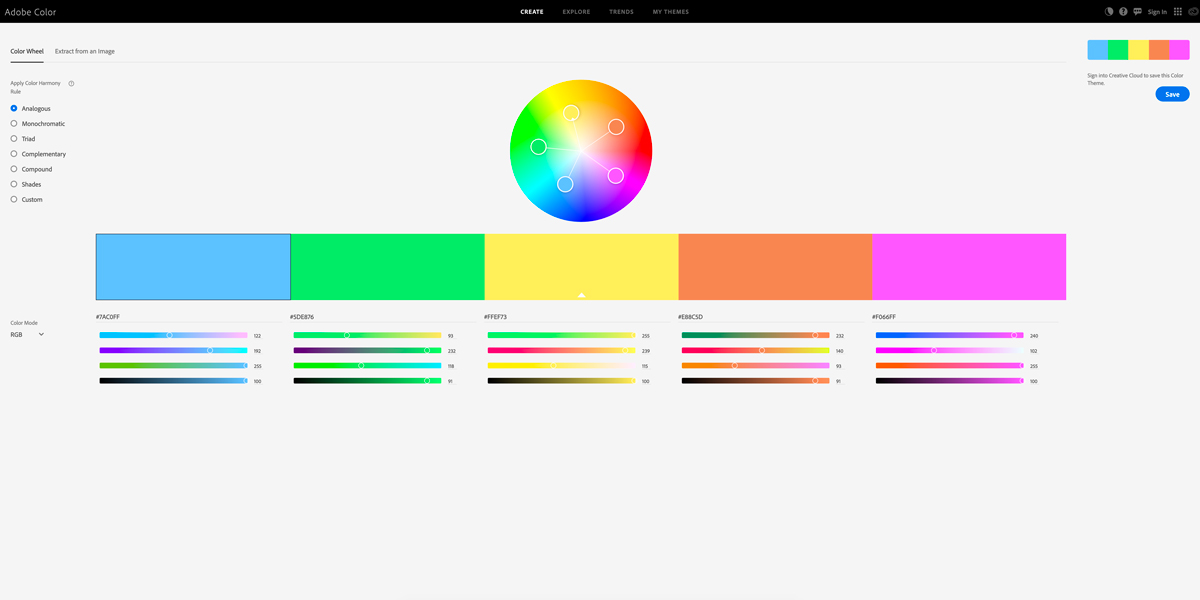This screenshot has width=1200, height=600.
Task: Go to the TRENDS section
Action: click(x=621, y=11)
